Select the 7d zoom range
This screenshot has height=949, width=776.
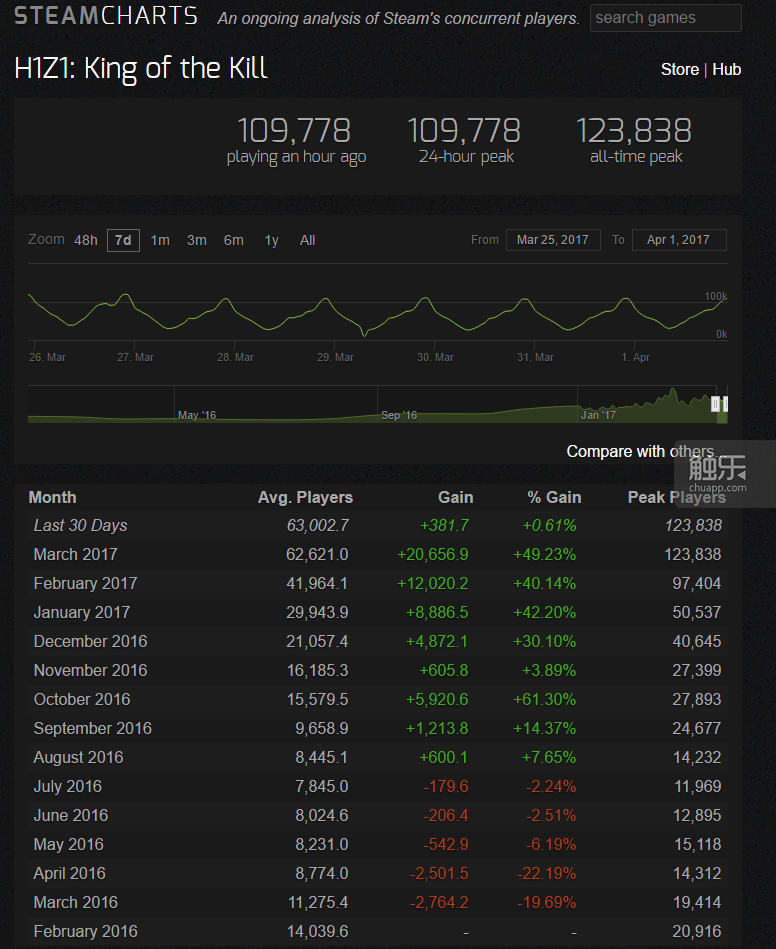tap(123, 240)
